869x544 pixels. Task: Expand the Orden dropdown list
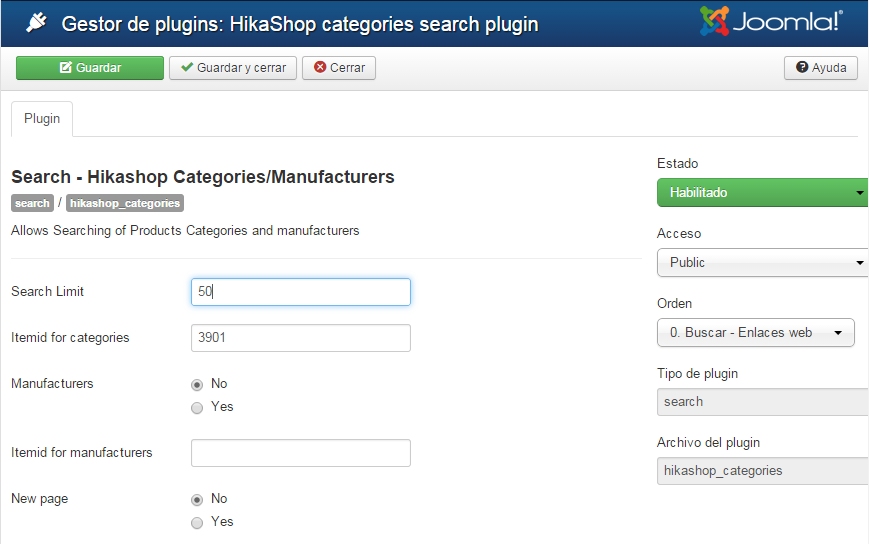pyautogui.click(x=755, y=332)
